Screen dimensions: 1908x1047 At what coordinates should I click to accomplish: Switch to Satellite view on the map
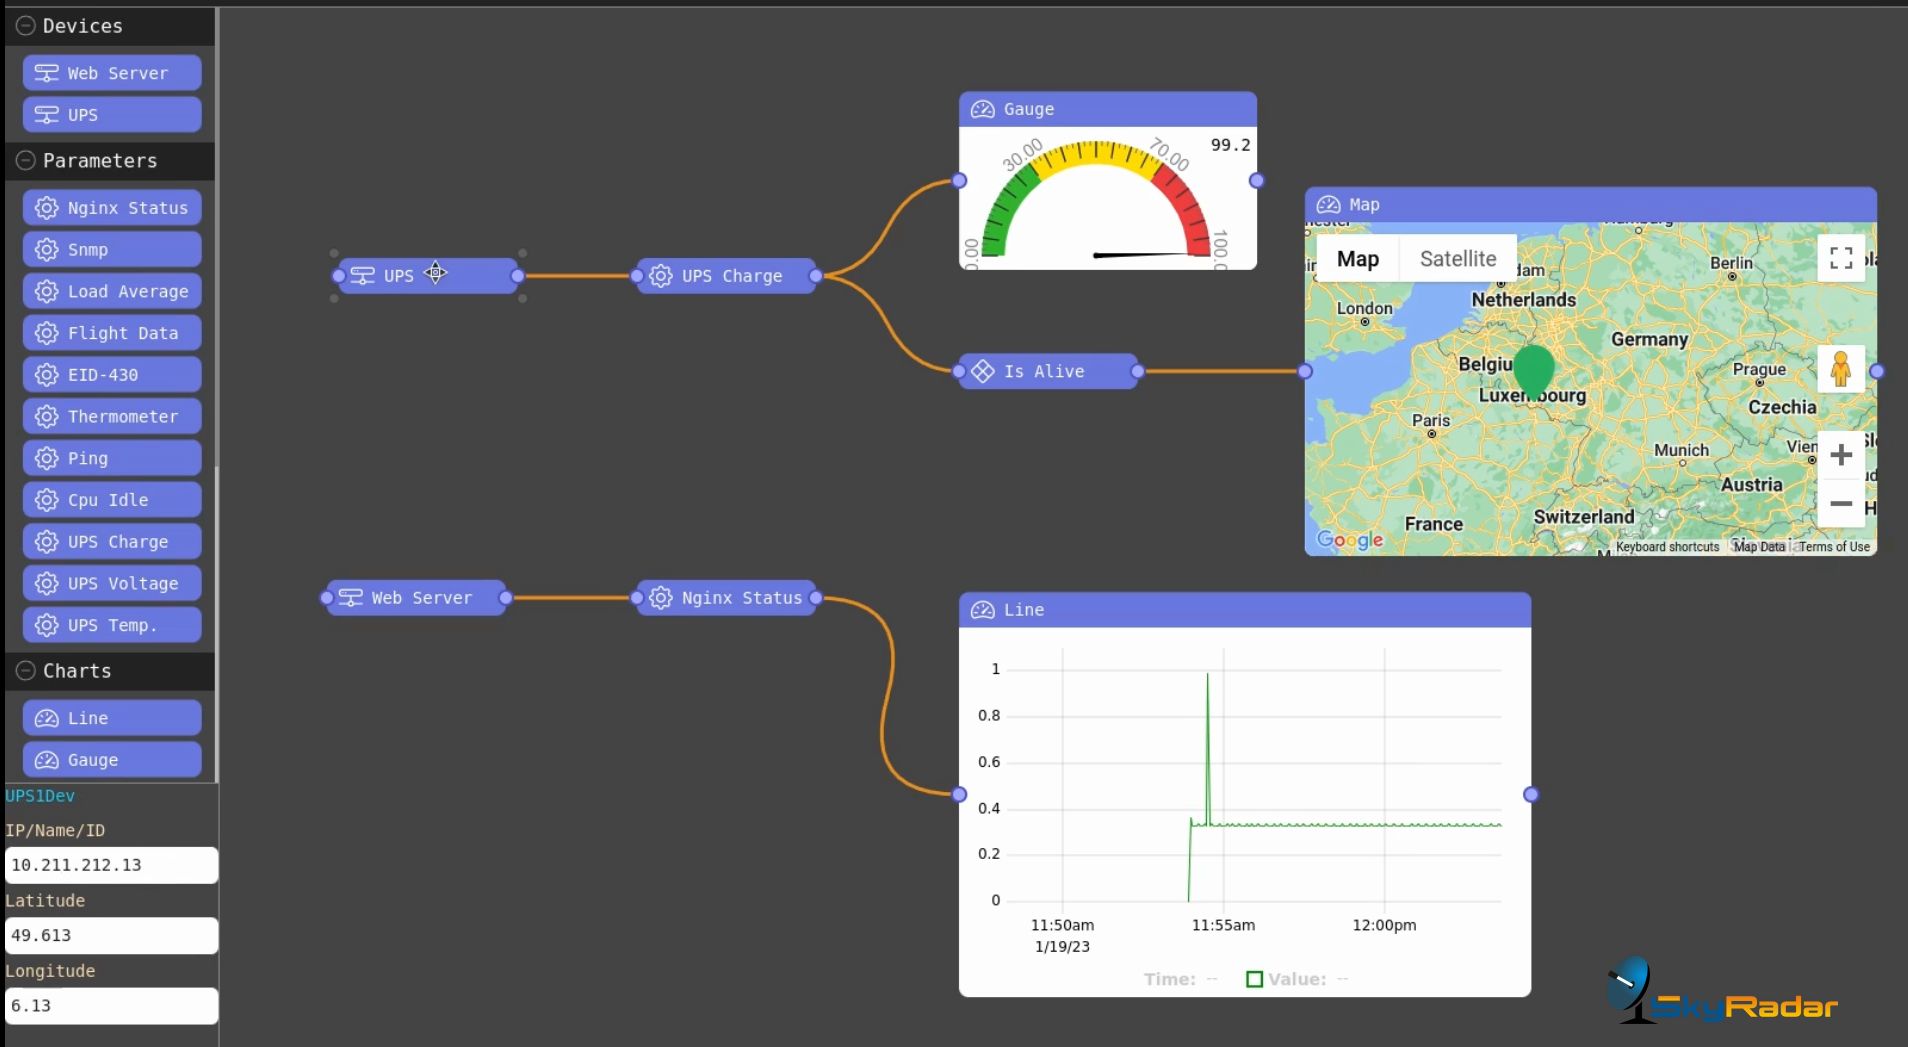[x=1456, y=258]
